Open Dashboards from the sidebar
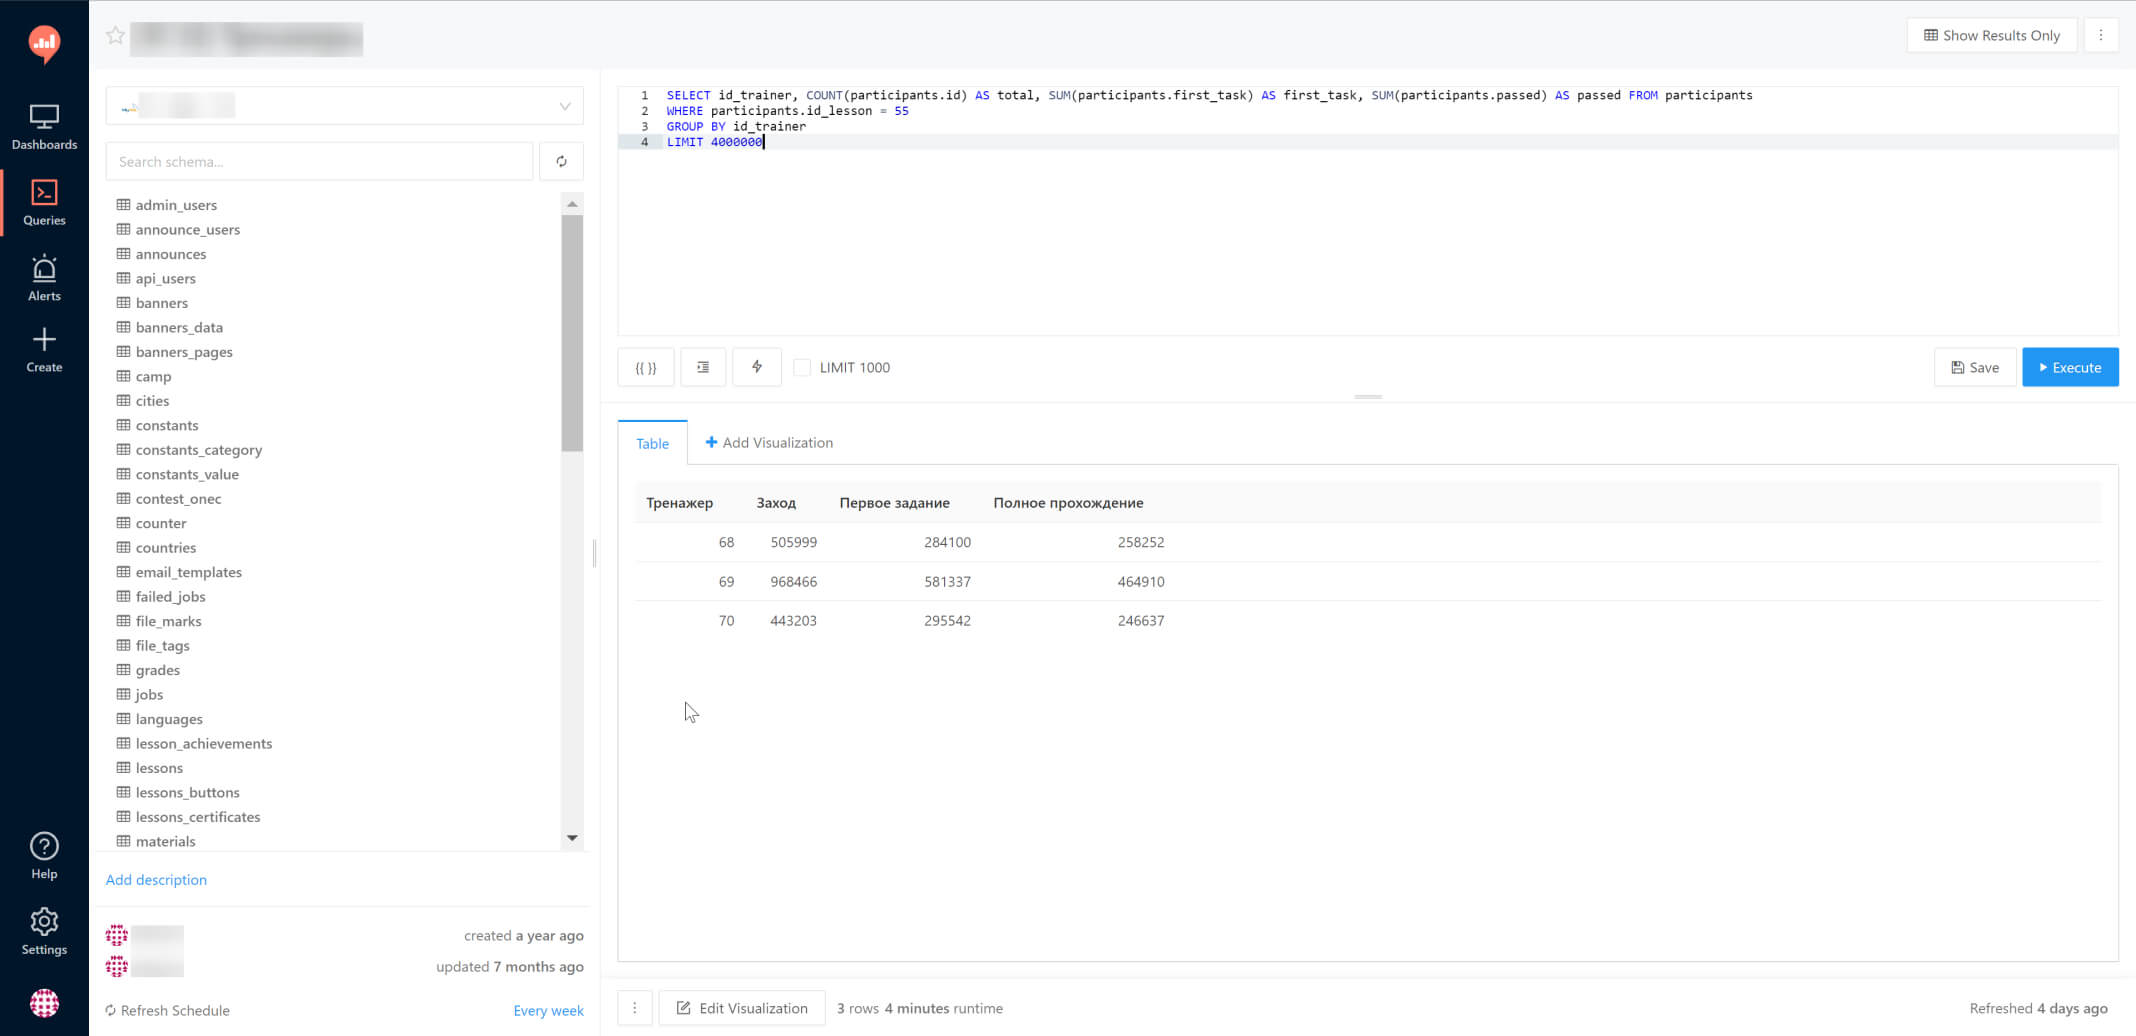Viewport: 2136px width, 1036px height. (44, 127)
